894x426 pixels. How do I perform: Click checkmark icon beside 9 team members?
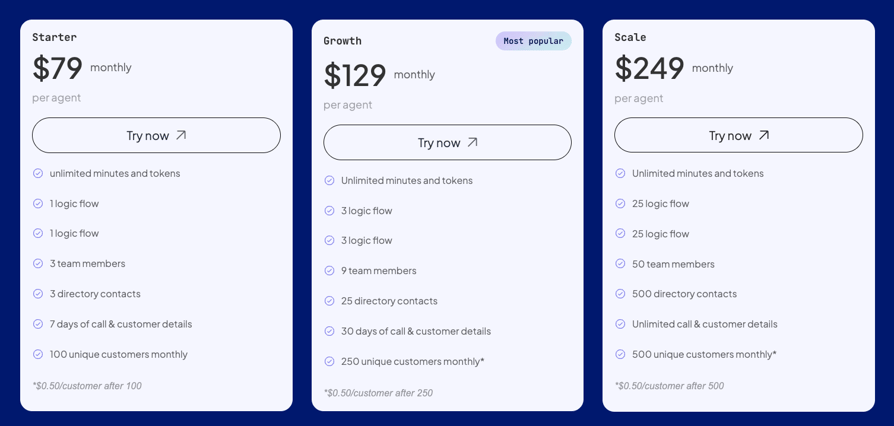329,271
